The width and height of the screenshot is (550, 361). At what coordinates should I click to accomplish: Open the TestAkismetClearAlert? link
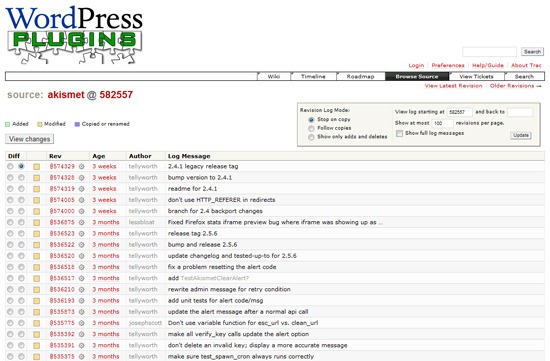(215, 278)
